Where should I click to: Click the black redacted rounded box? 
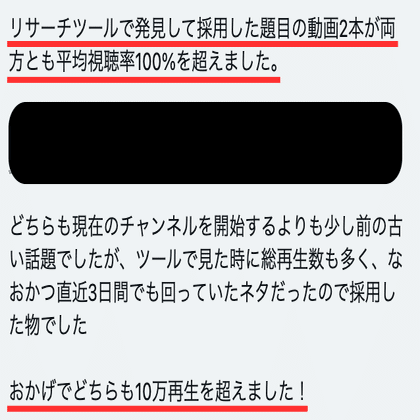[205, 143]
